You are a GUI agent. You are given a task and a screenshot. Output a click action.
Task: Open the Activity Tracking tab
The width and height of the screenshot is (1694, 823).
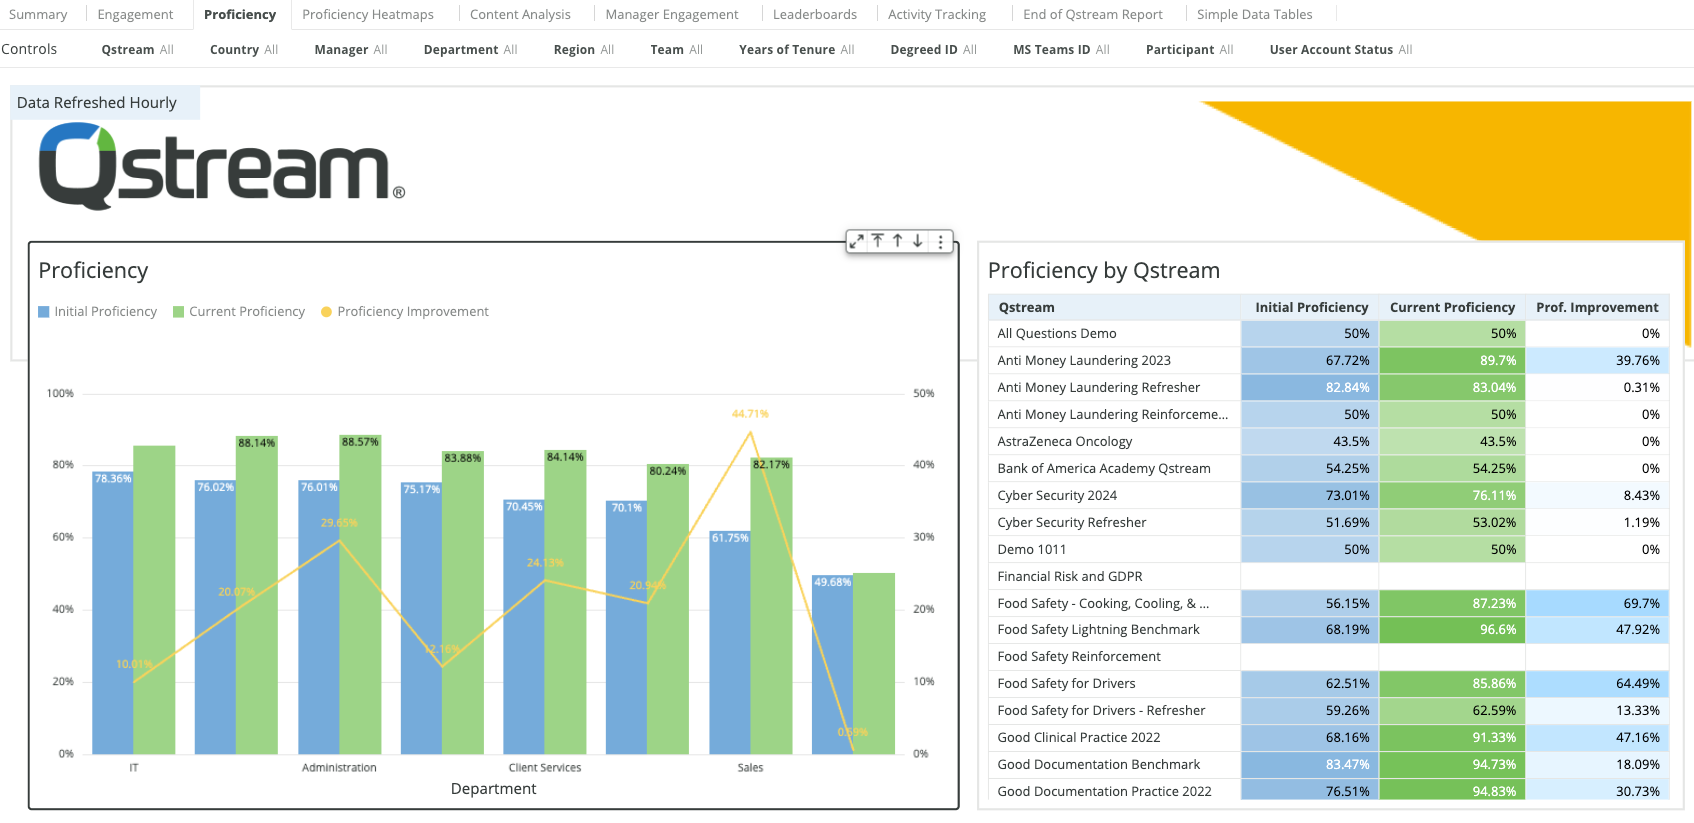click(x=937, y=15)
